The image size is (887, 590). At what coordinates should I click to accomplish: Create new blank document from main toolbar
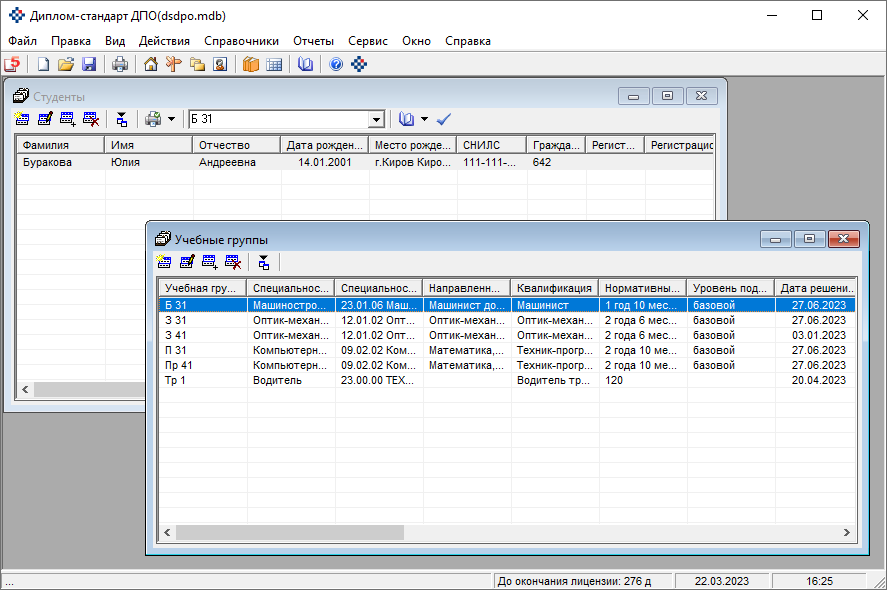coord(43,65)
